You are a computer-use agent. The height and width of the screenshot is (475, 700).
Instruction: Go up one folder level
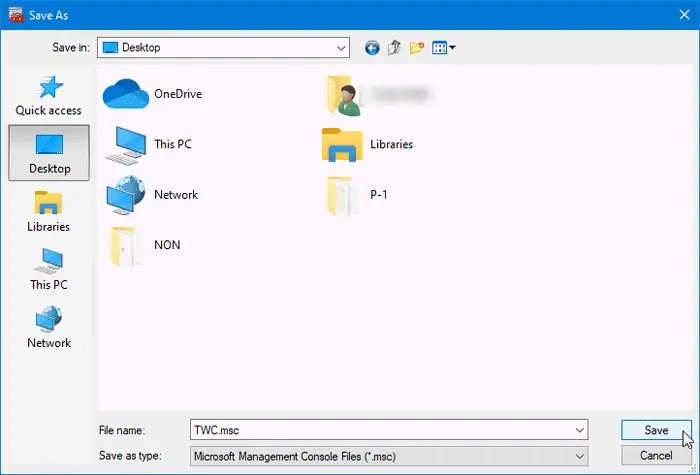pyautogui.click(x=394, y=47)
